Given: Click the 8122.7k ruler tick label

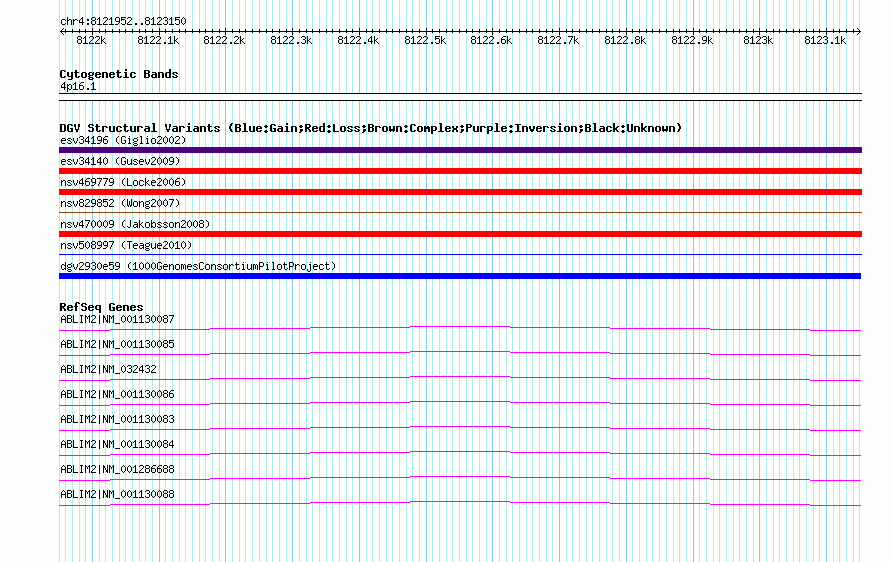Looking at the screenshot, I should click(x=558, y=40).
